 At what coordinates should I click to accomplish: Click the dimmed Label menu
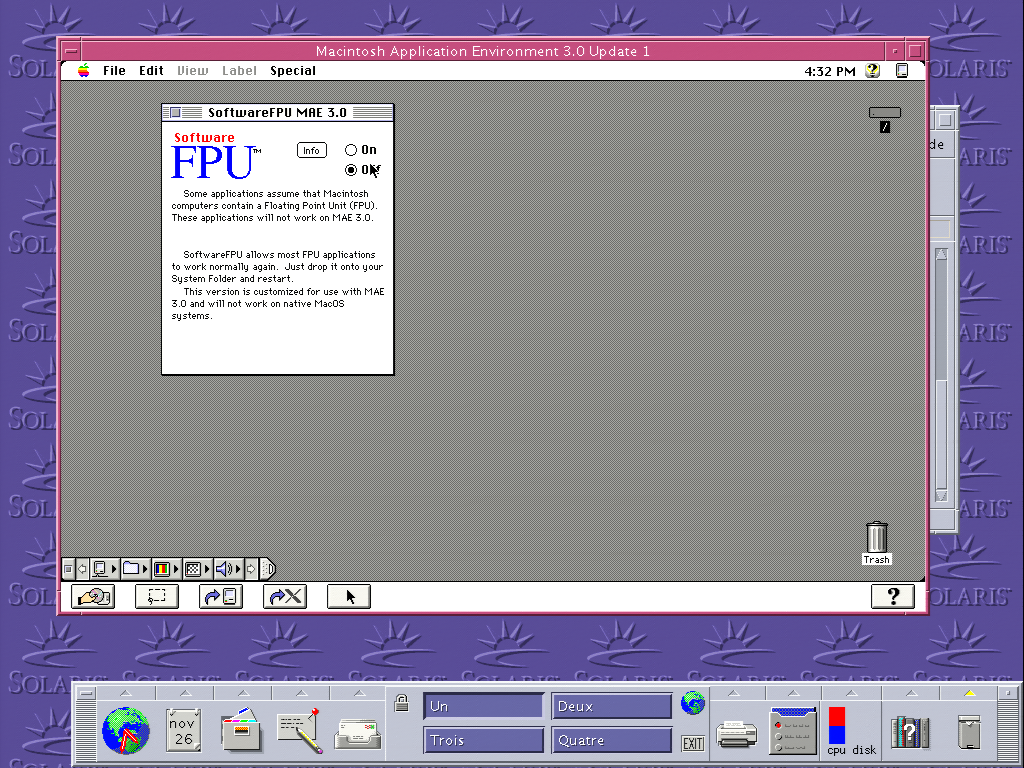pyautogui.click(x=239, y=71)
